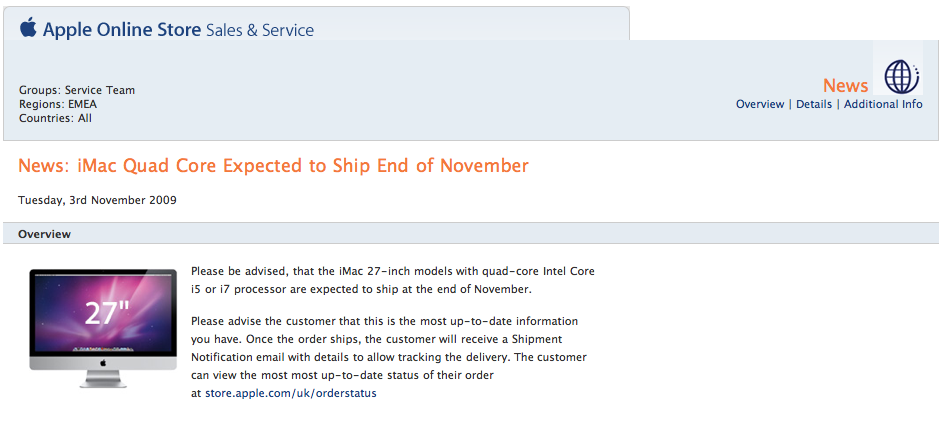The image size is (941, 429).
Task: Click the Sales & Service subtitle text
Action: (x=260, y=30)
